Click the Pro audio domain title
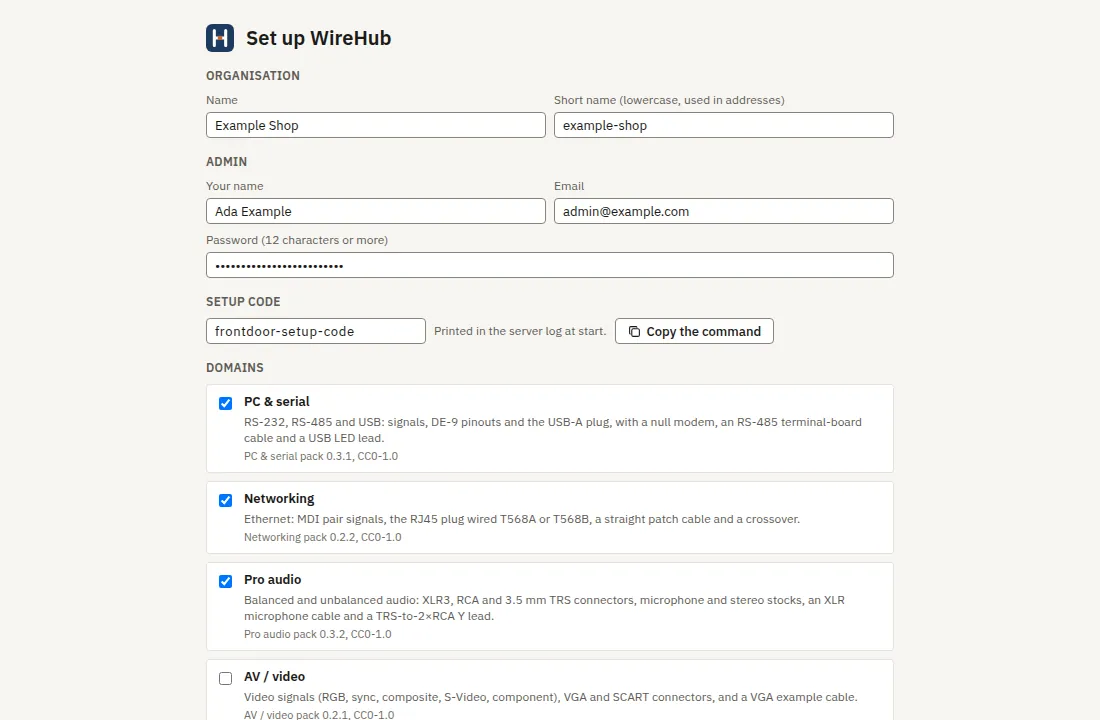 [x=272, y=580]
